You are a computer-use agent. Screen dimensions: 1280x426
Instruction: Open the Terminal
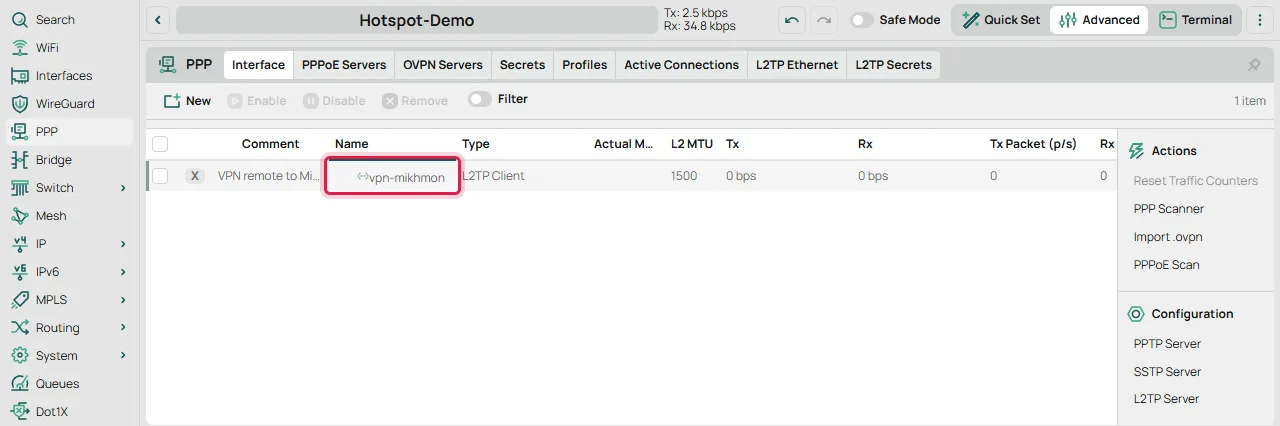[x=1196, y=20]
